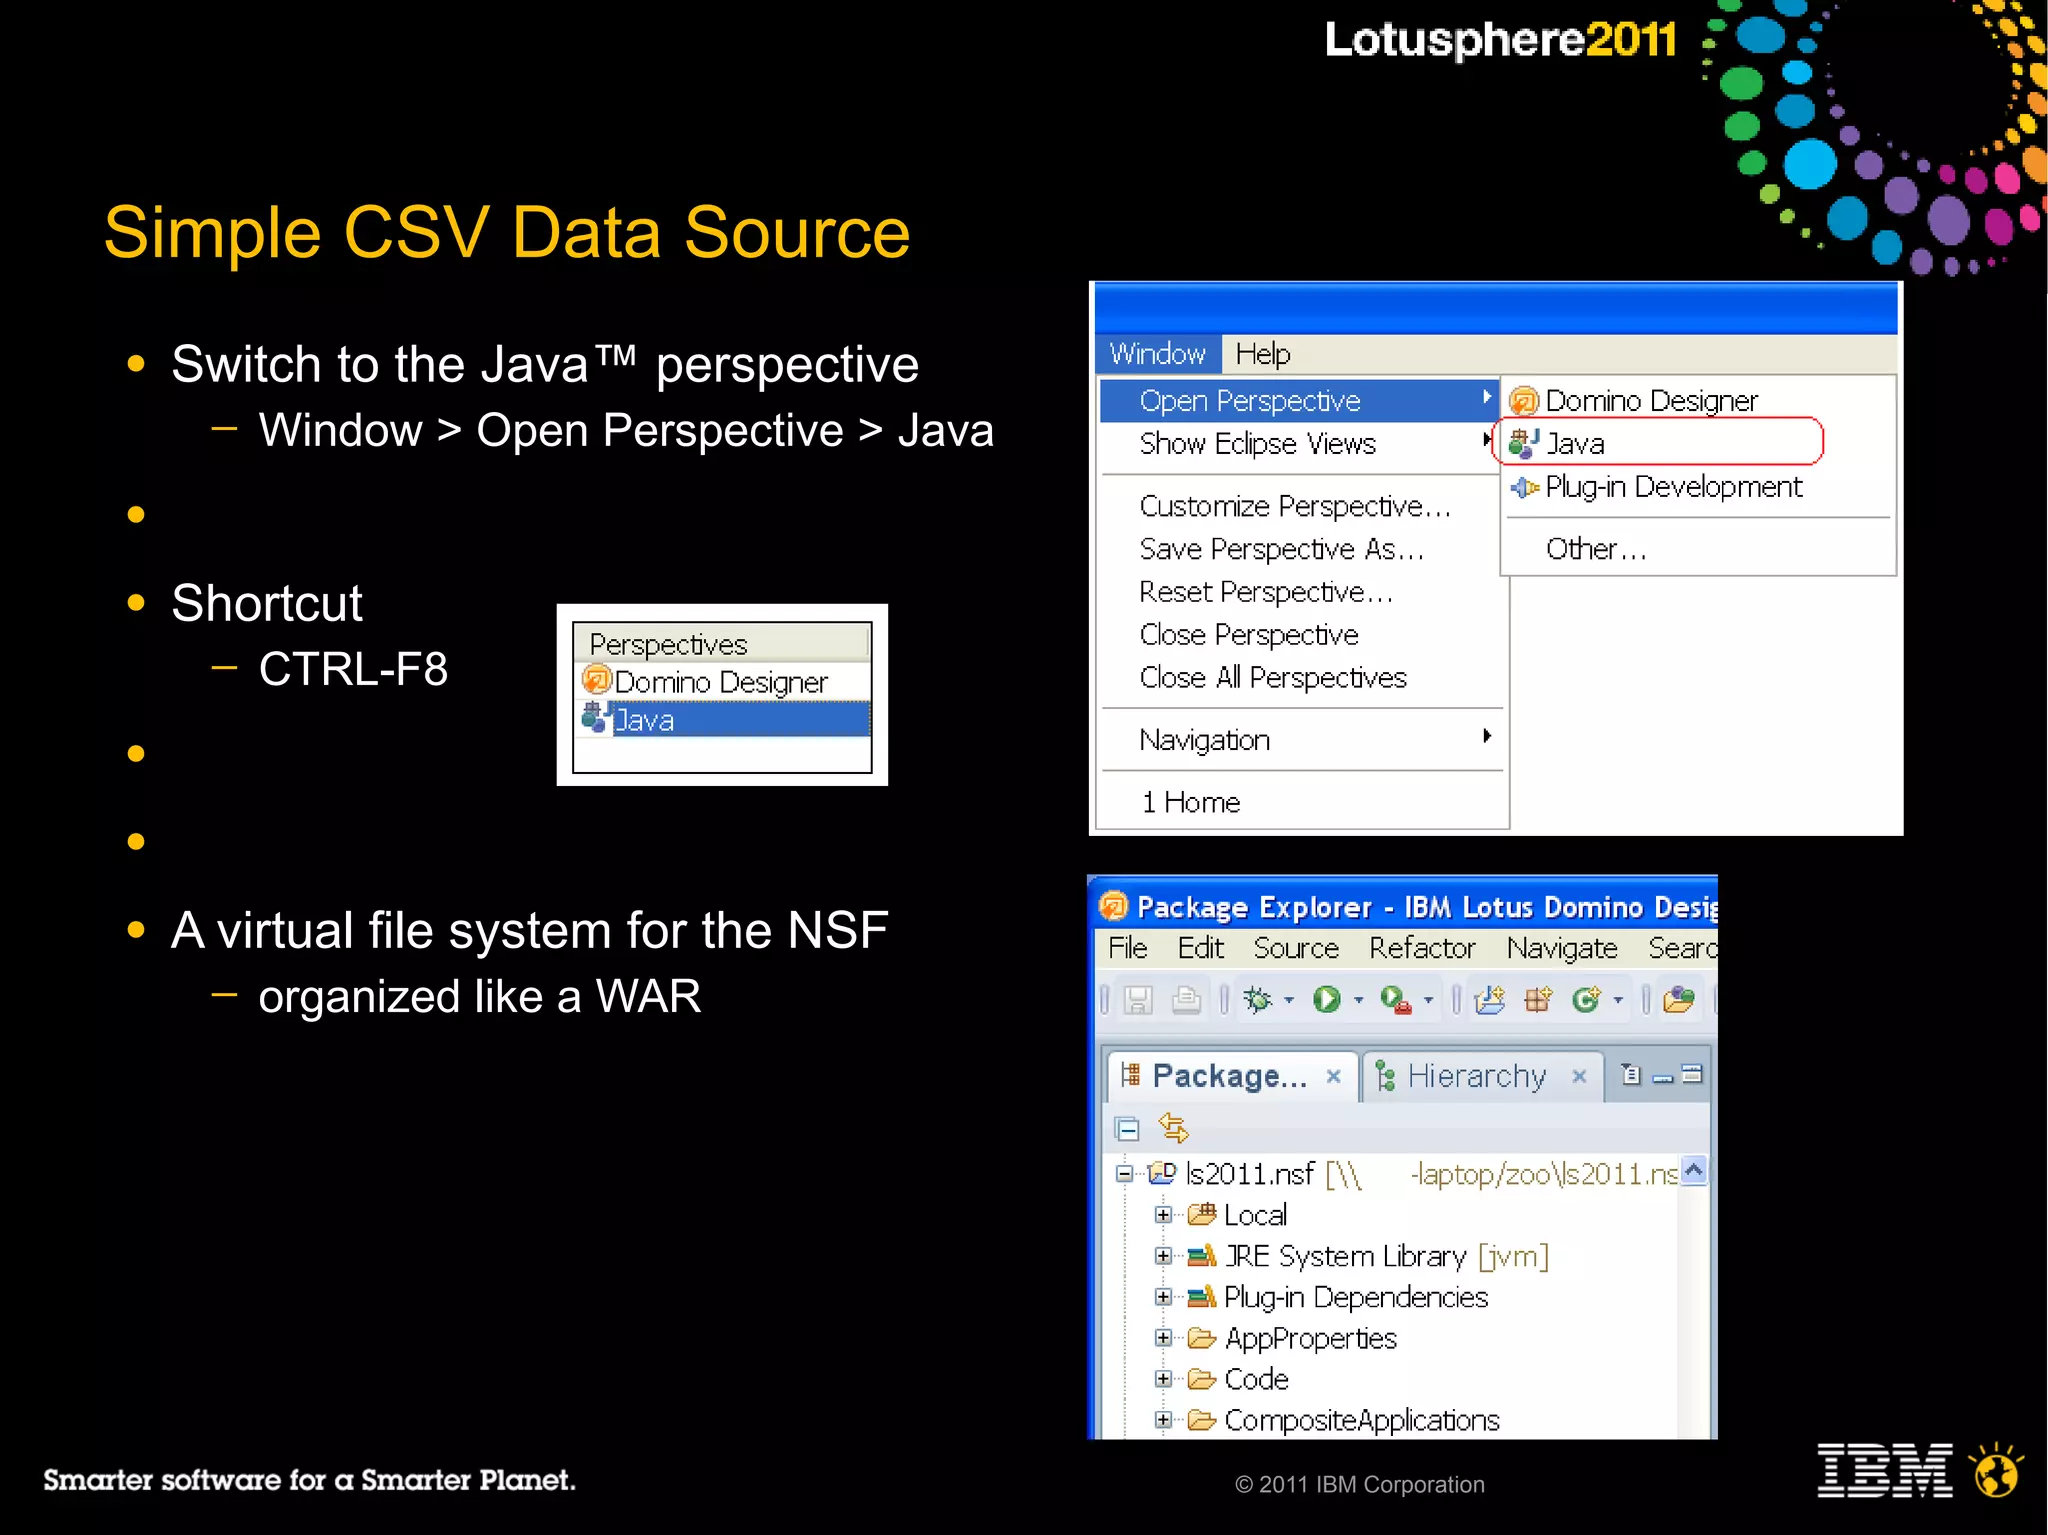Click the tree scrollbar up arrow

(x=1694, y=1171)
